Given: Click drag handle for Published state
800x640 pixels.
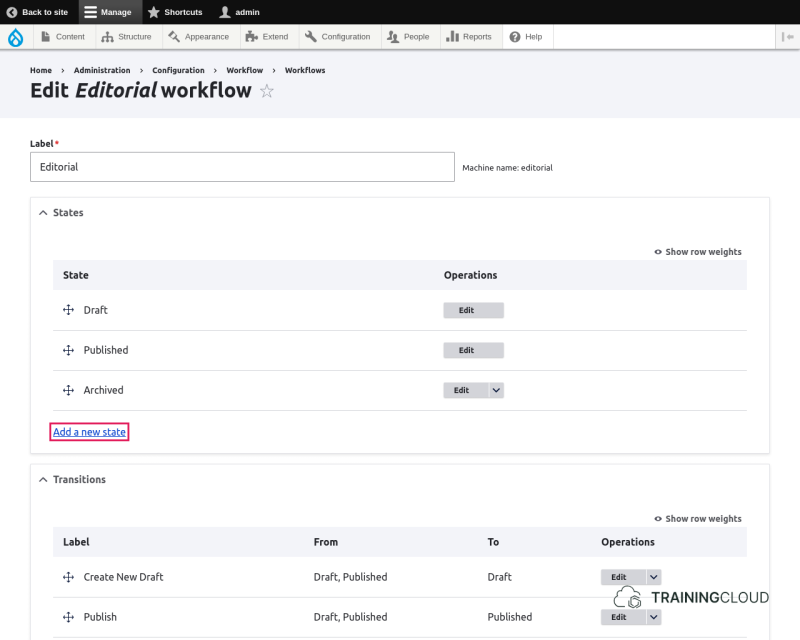Looking at the screenshot, I should coord(68,350).
